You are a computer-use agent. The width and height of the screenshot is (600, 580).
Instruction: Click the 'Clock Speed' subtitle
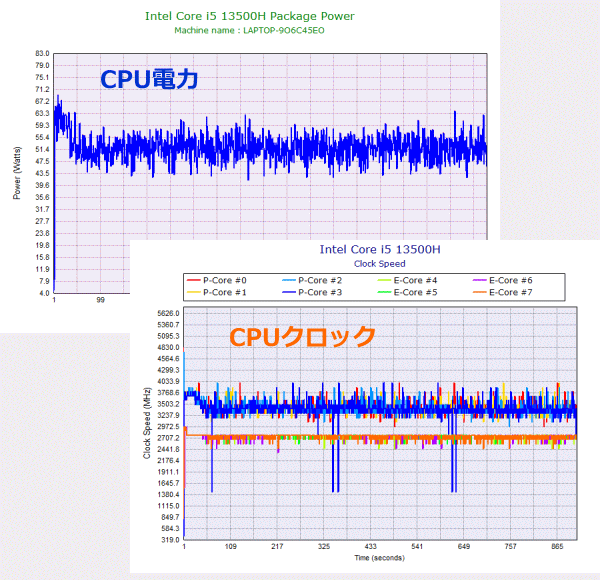click(x=380, y=264)
